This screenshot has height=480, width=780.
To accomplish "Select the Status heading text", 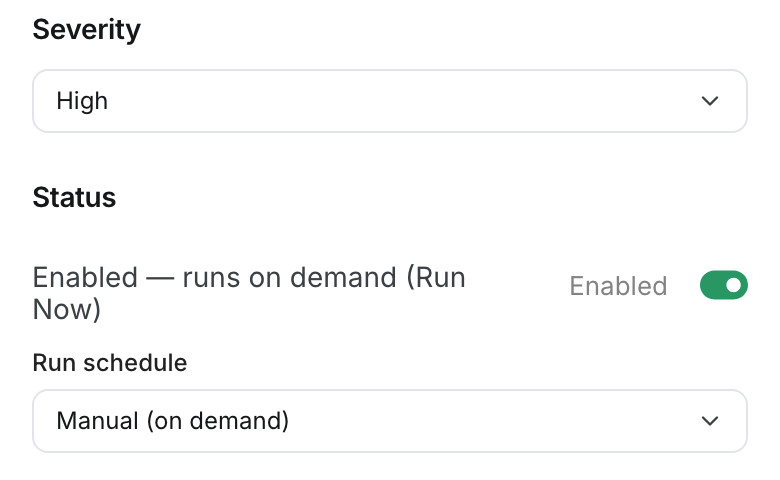I will pyautogui.click(x=74, y=197).
